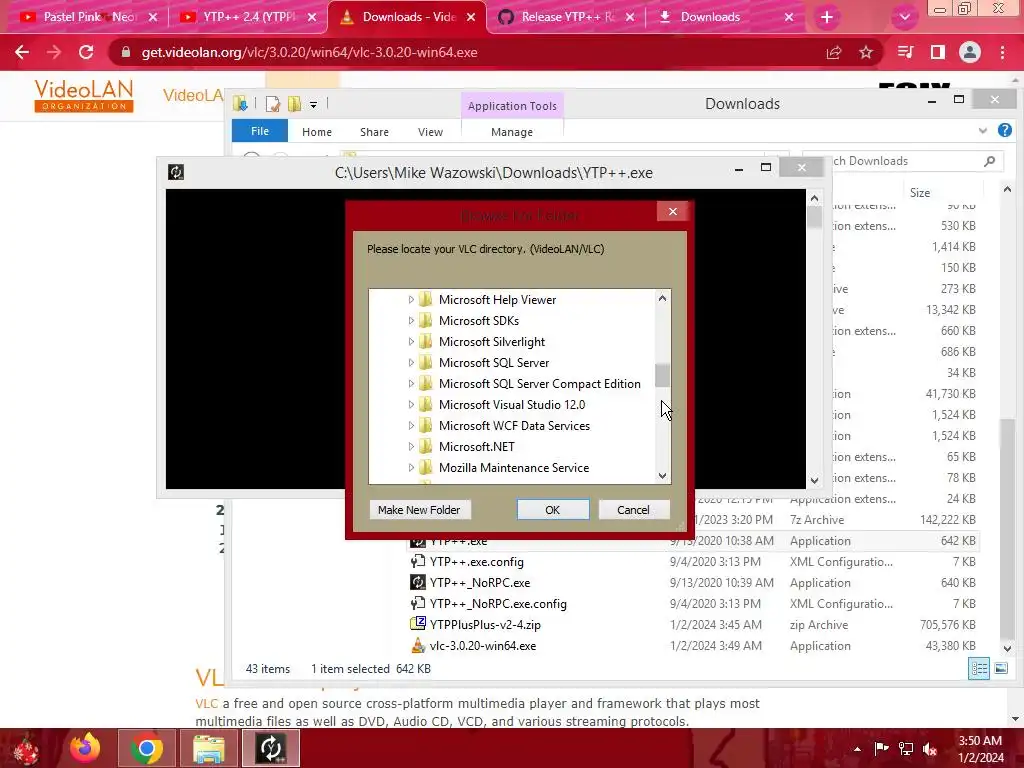This screenshot has width=1024, height=768.
Task: Expand Microsoft WCF Data Services folder
Action: (x=411, y=426)
